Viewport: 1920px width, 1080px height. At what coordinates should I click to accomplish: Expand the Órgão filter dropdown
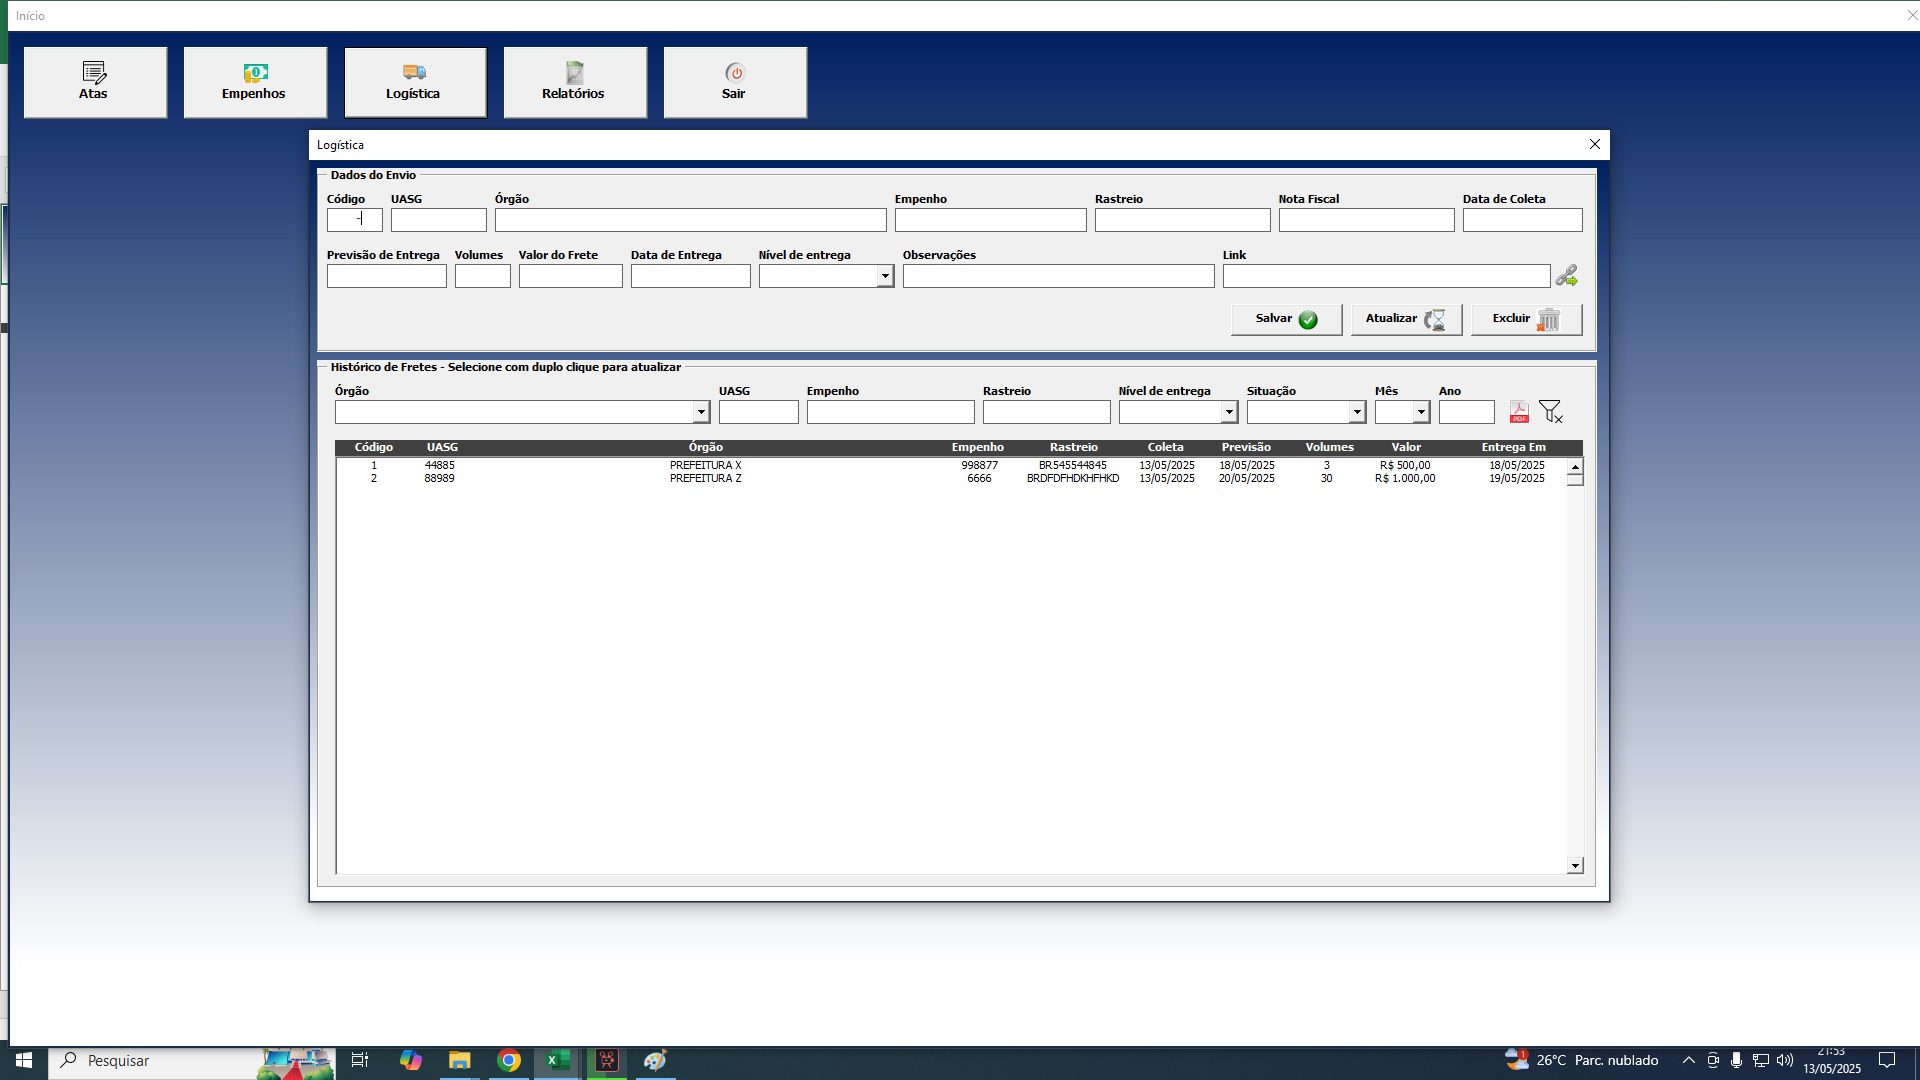(701, 412)
